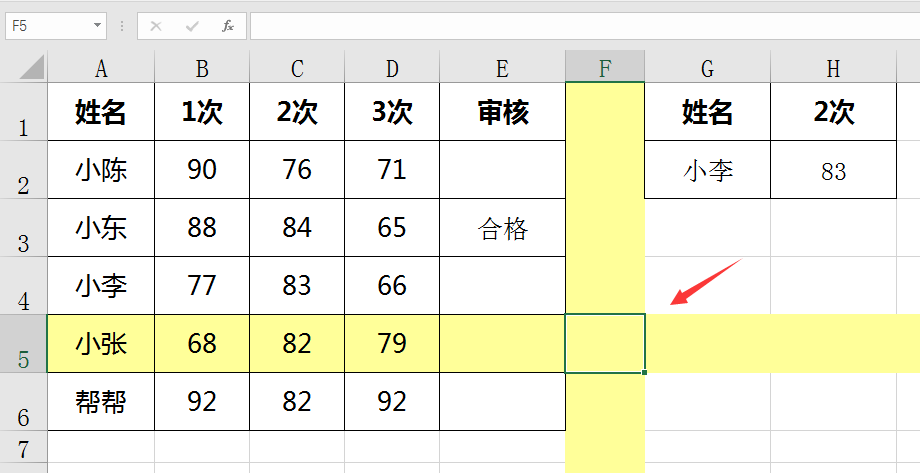The height and width of the screenshot is (473, 920).
Task: Select column C header
Action: tap(297, 67)
